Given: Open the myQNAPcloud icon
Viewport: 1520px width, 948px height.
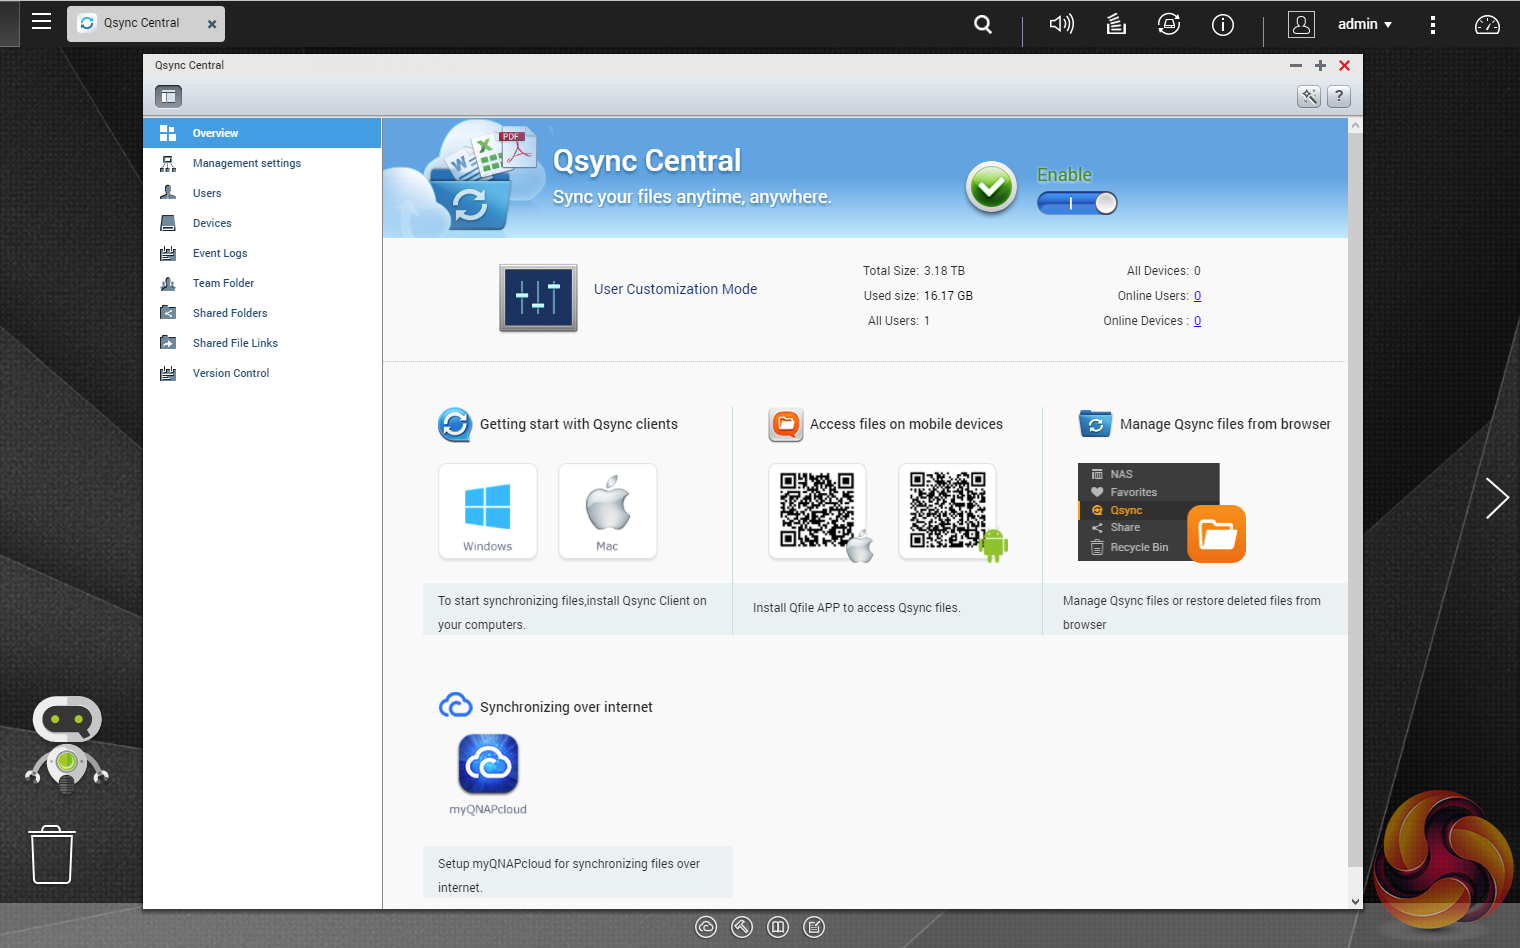Looking at the screenshot, I should click(488, 764).
